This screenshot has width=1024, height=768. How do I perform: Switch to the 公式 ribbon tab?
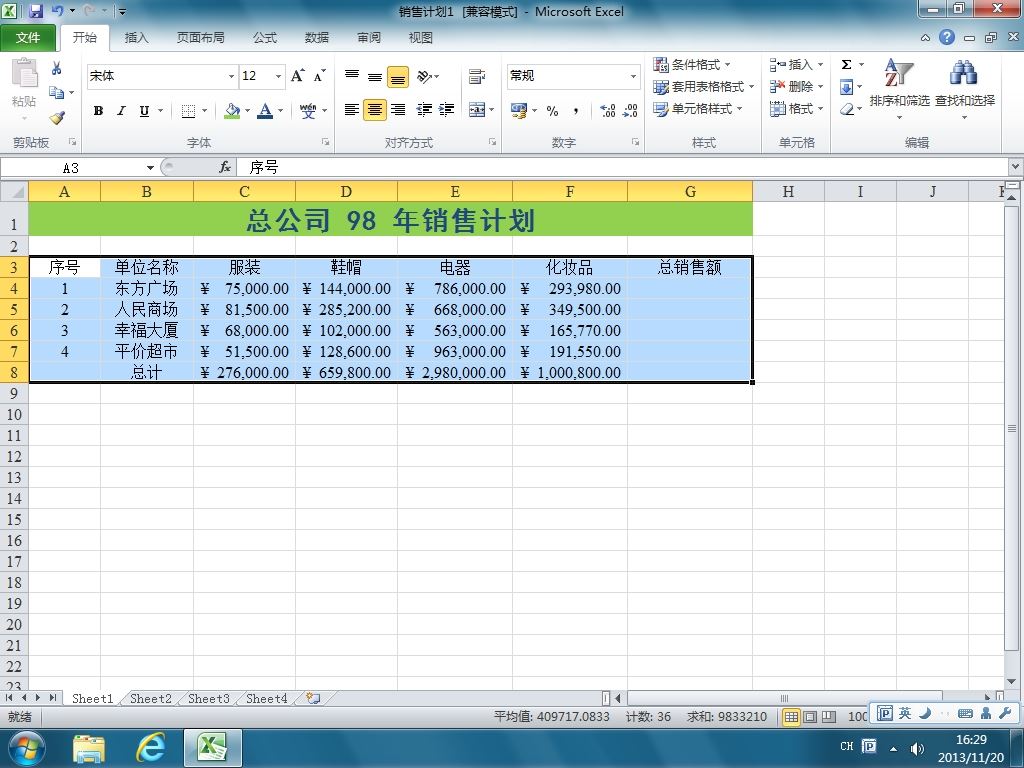[264, 38]
